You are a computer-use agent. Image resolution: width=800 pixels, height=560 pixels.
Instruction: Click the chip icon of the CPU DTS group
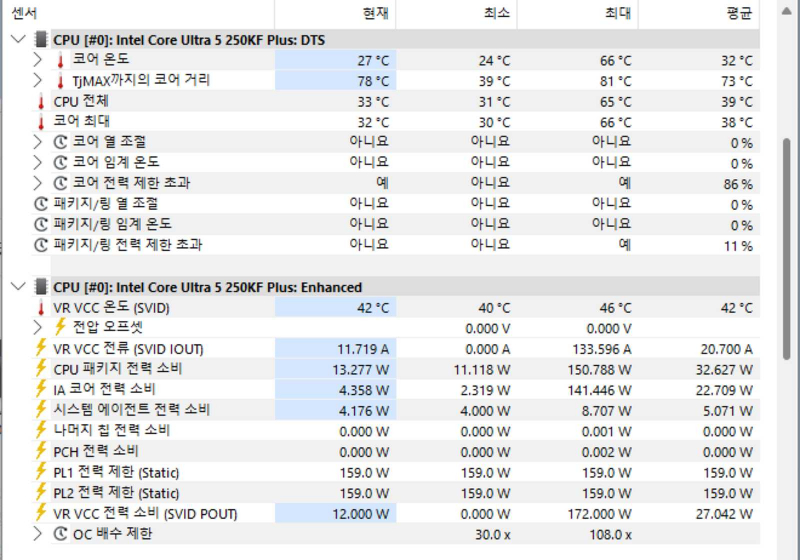point(41,39)
